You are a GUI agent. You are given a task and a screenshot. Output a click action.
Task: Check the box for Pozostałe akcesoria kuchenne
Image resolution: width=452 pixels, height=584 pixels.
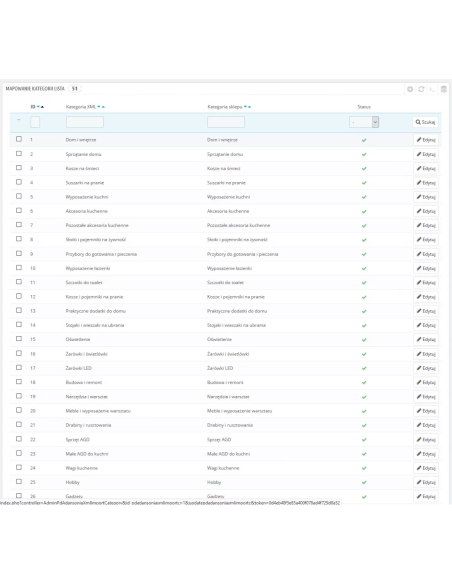coord(19,225)
